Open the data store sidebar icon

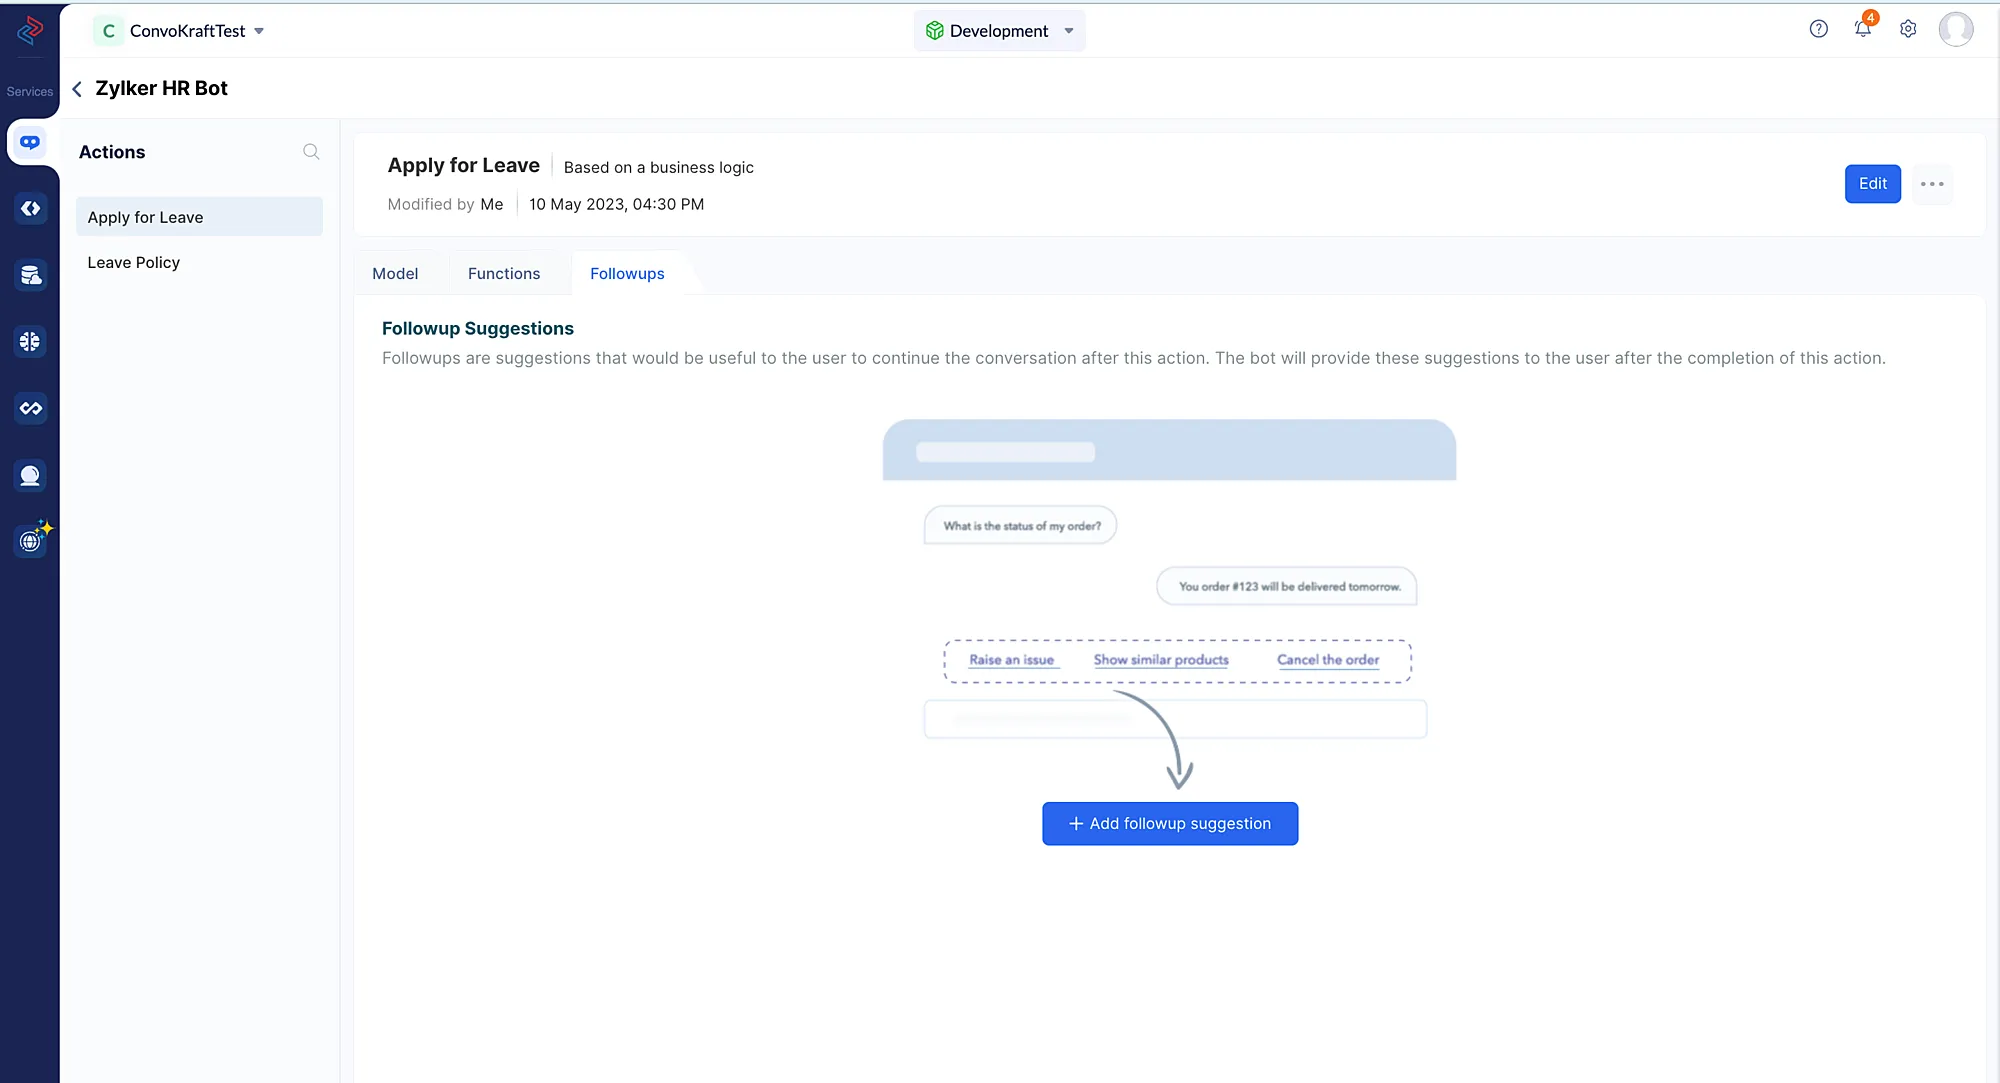pyautogui.click(x=30, y=275)
